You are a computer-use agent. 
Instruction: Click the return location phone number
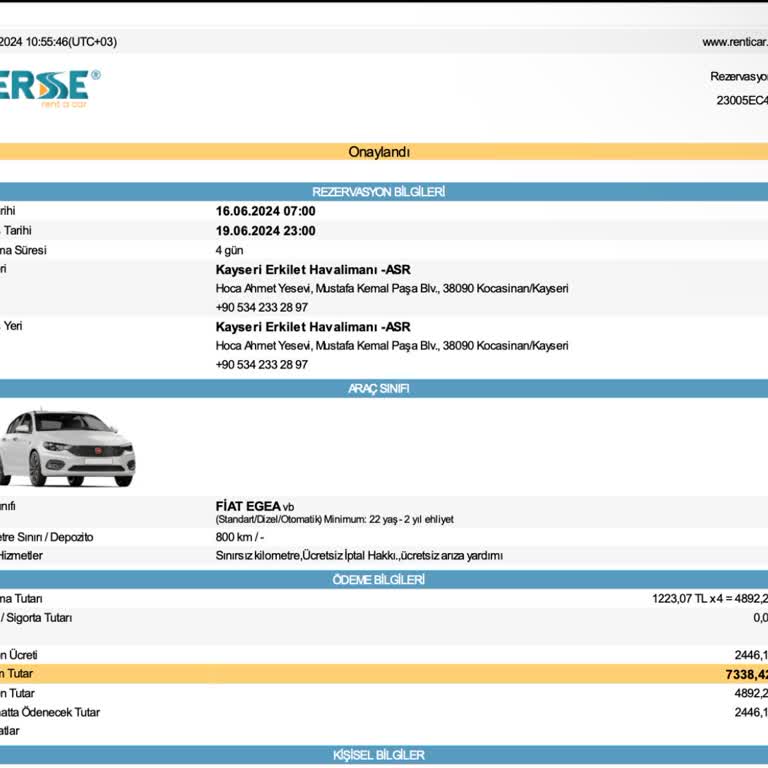(x=262, y=365)
